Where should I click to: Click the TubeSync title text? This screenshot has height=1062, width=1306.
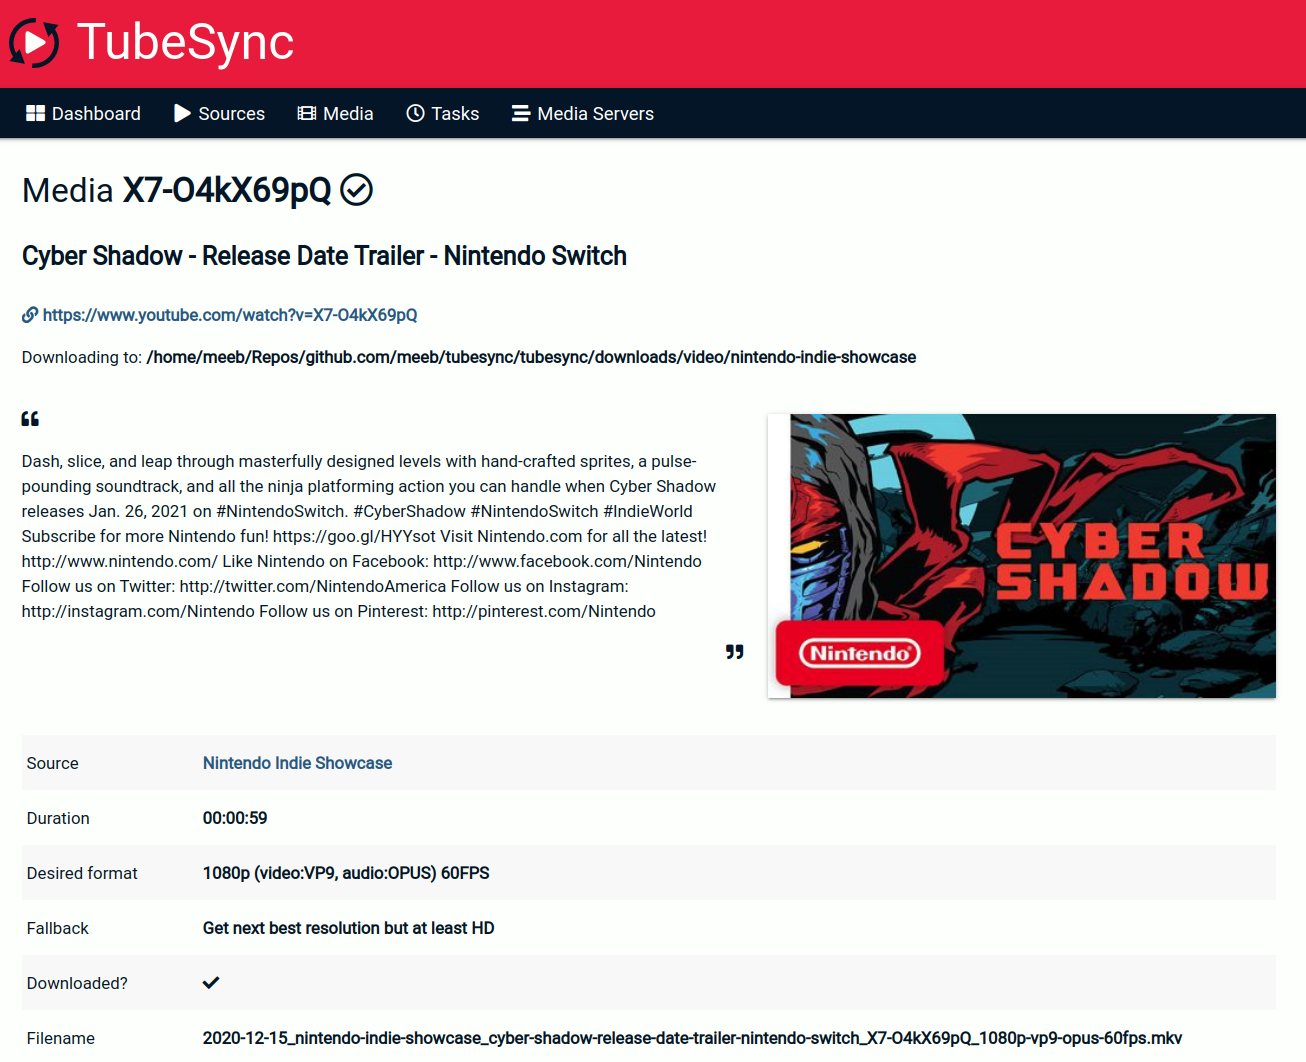click(x=186, y=42)
